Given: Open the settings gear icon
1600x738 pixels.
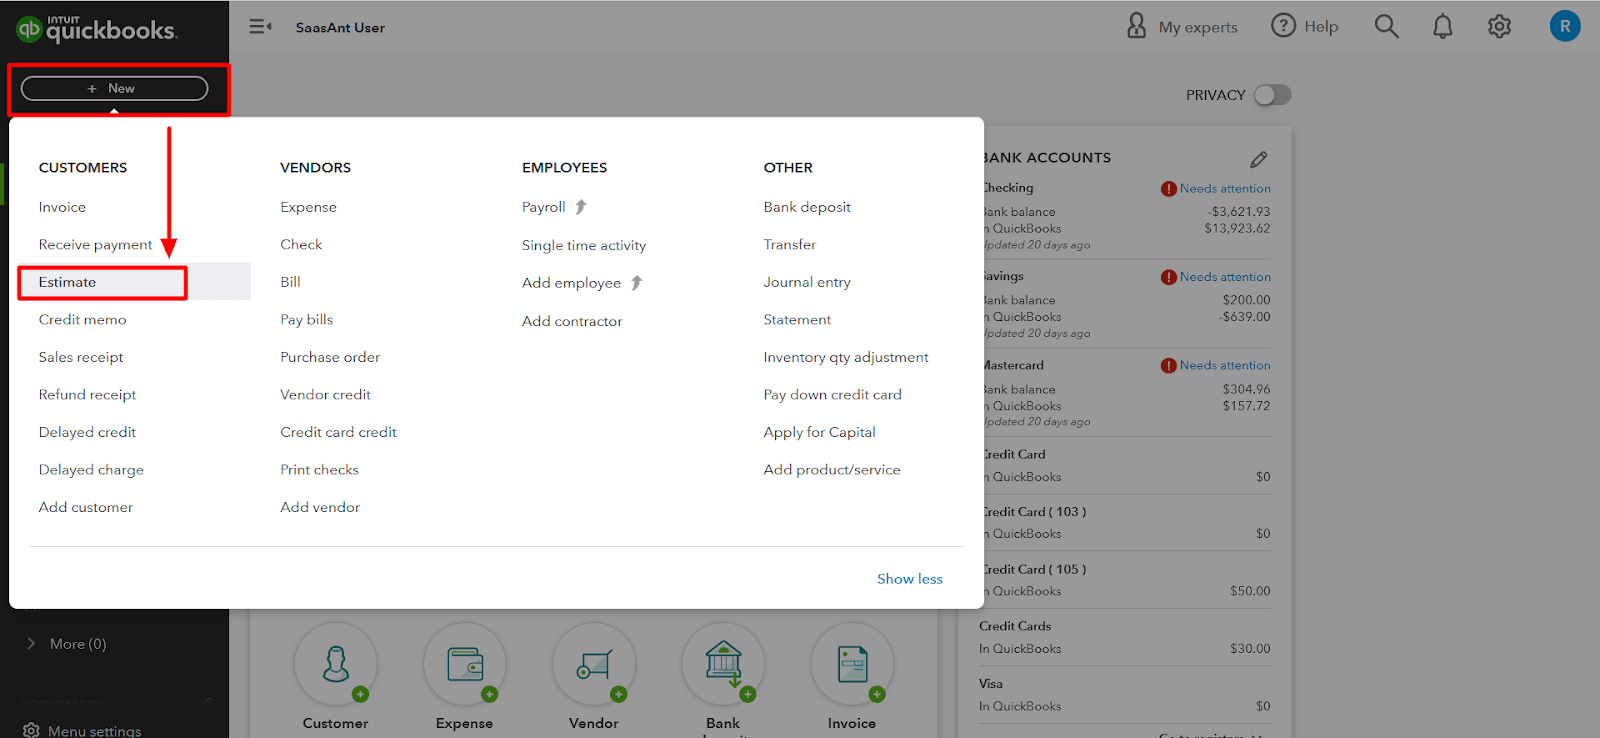Looking at the screenshot, I should (1499, 26).
